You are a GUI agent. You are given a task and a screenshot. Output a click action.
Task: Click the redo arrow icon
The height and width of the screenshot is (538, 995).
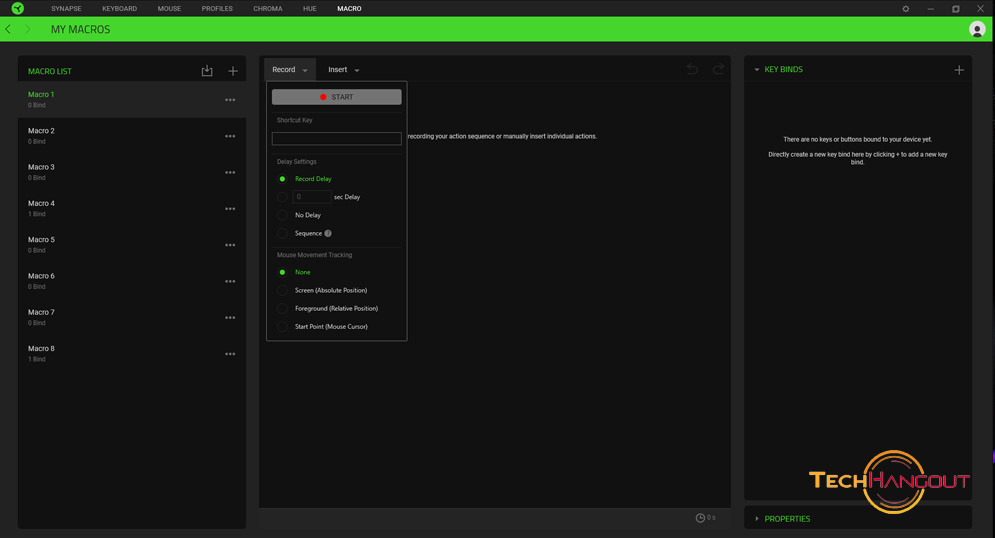pos(718,69)
